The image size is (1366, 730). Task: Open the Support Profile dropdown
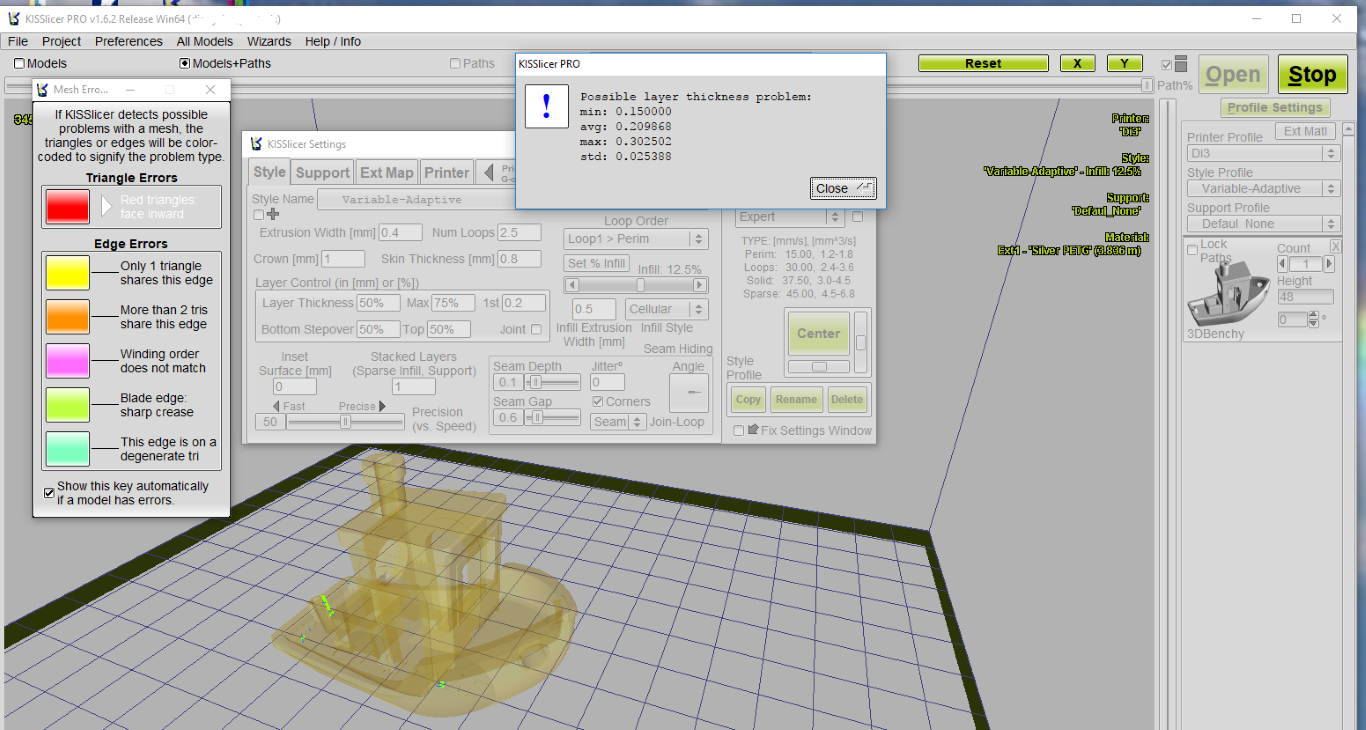1263,224
